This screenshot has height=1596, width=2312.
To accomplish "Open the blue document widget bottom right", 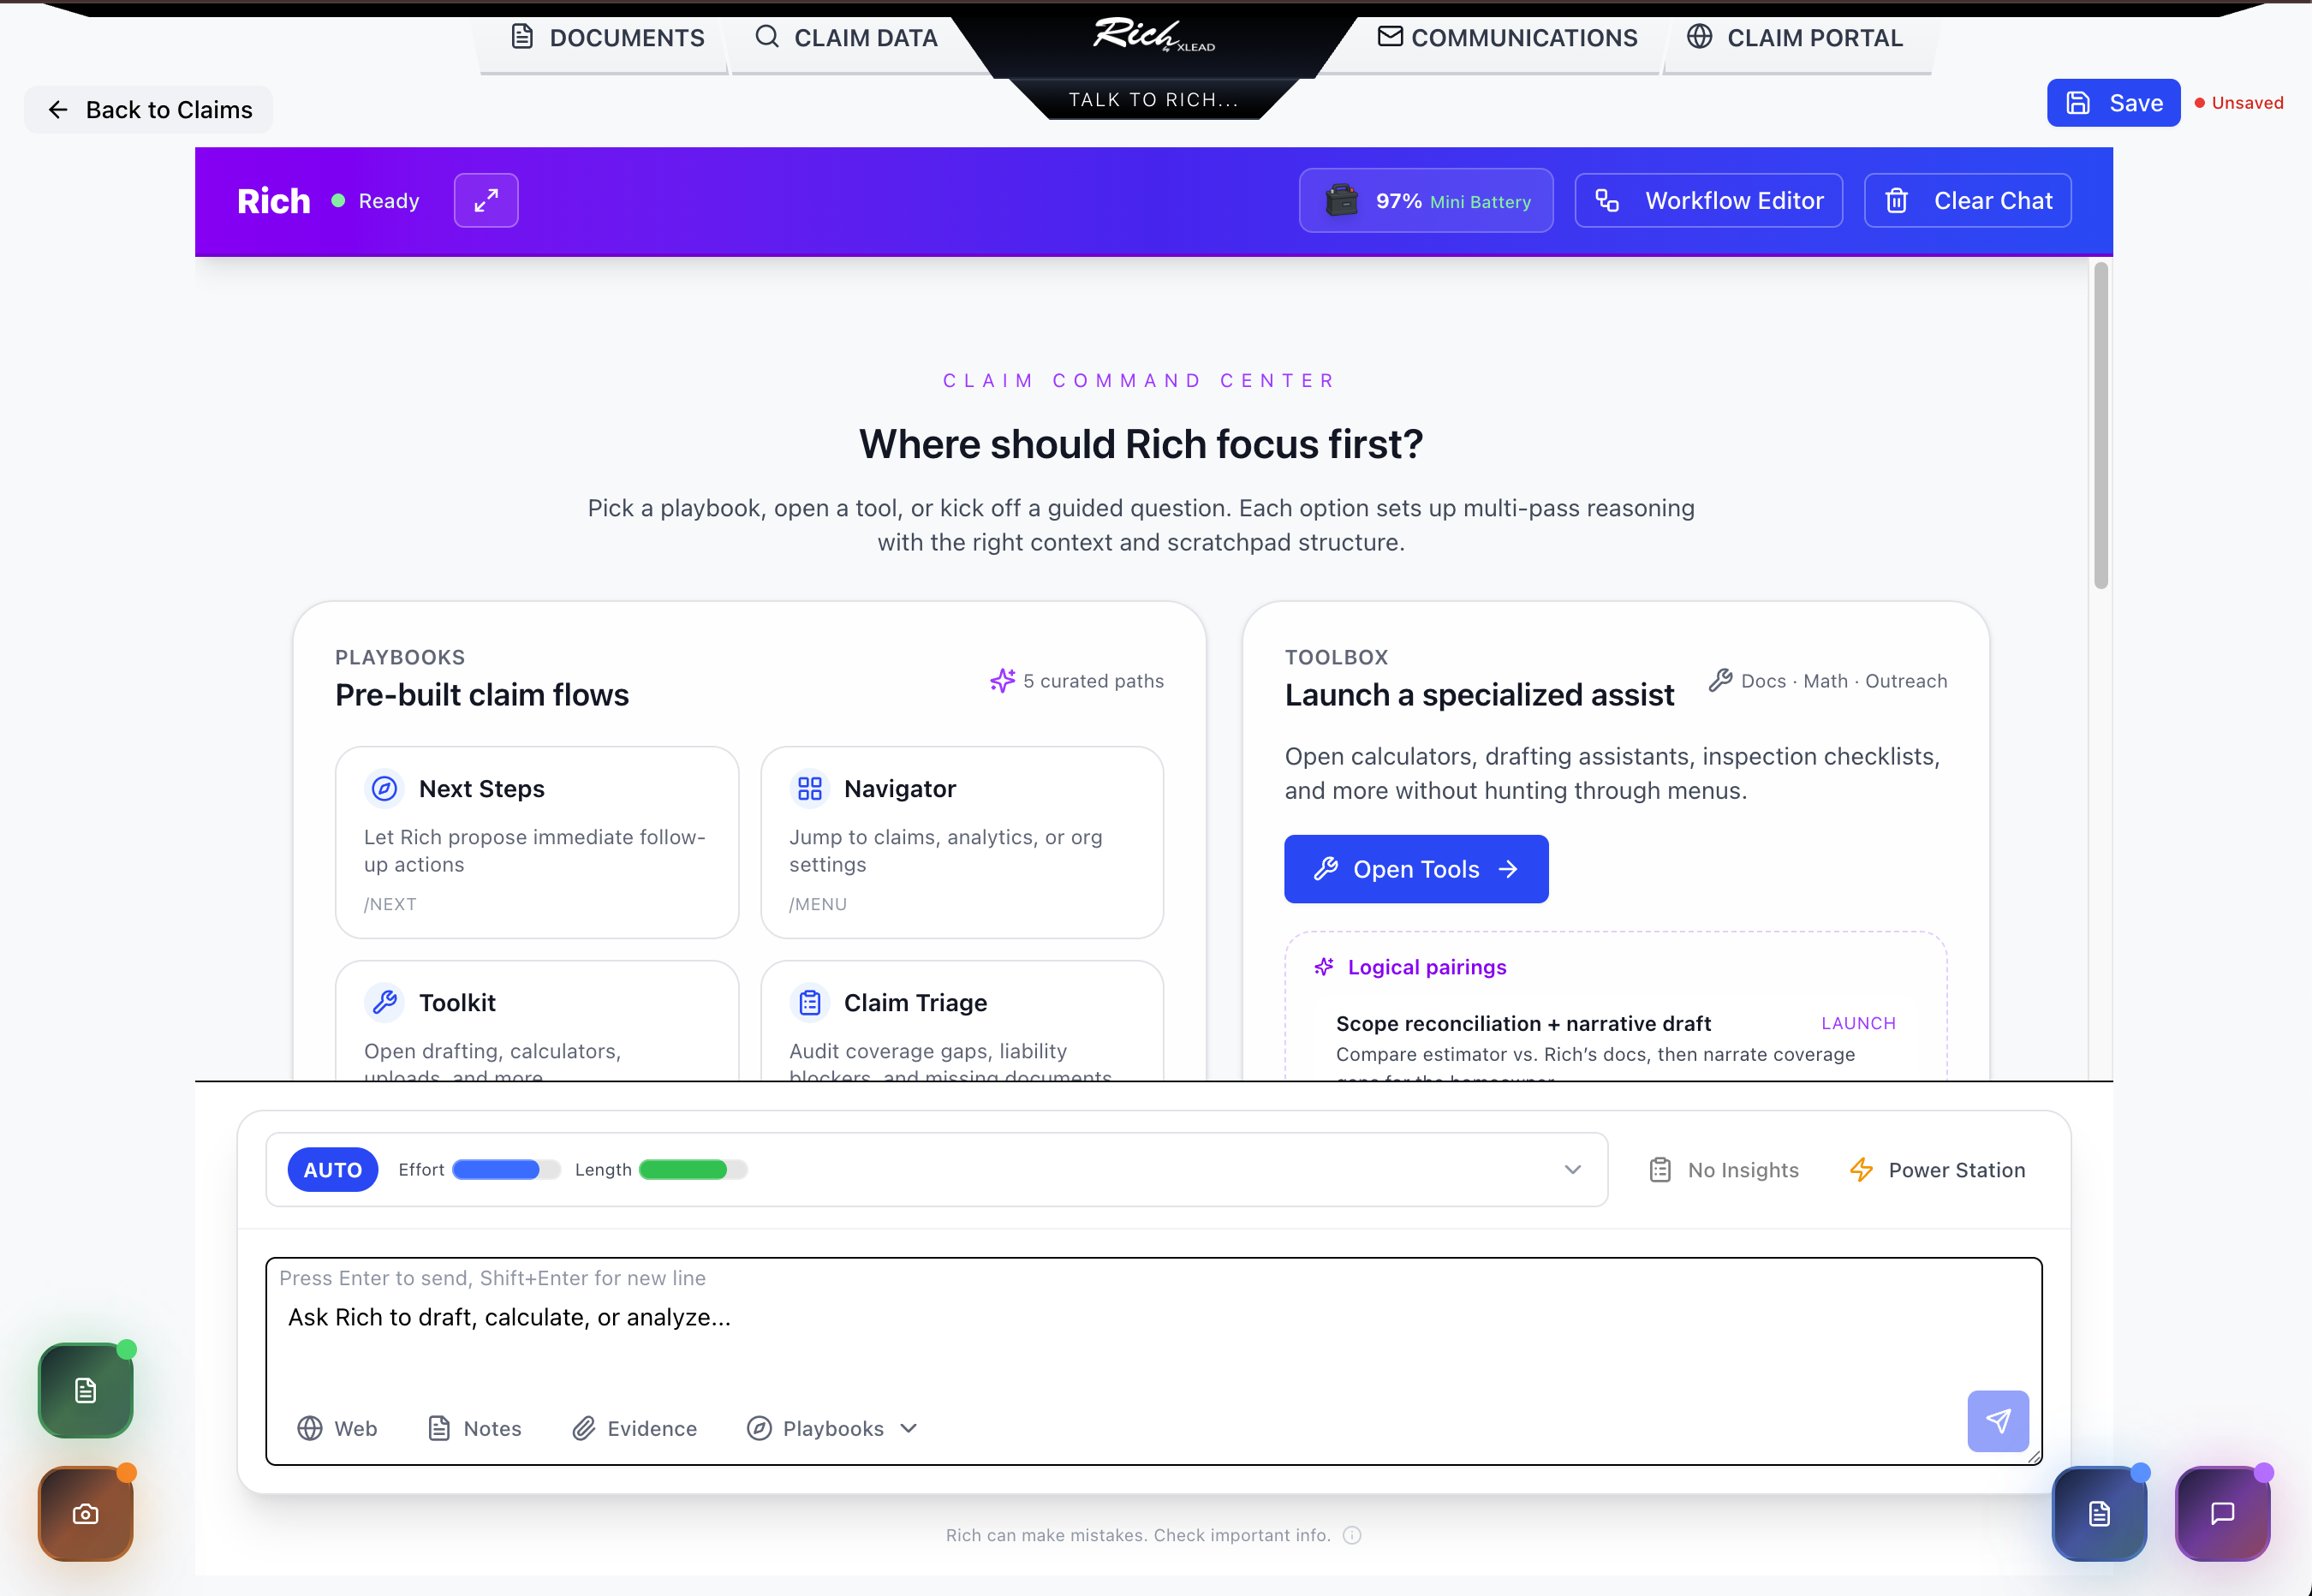I will pos(2099,1514).
